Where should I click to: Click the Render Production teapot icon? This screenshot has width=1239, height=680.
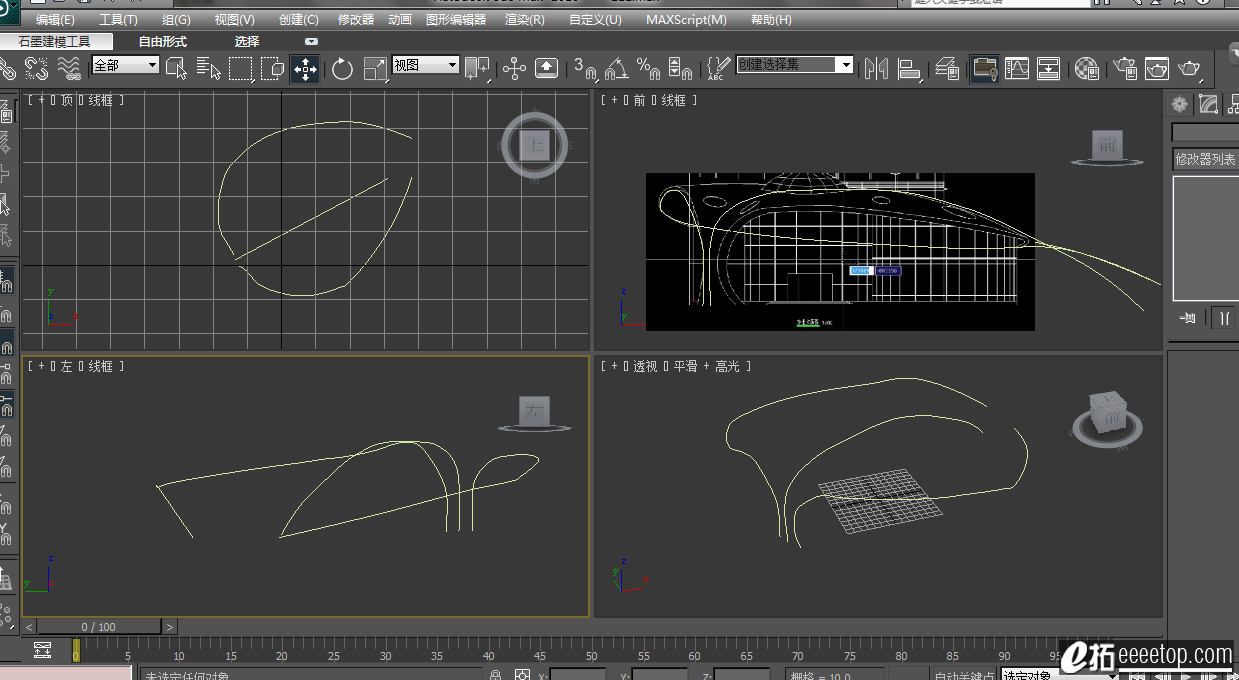(1190, 68)
